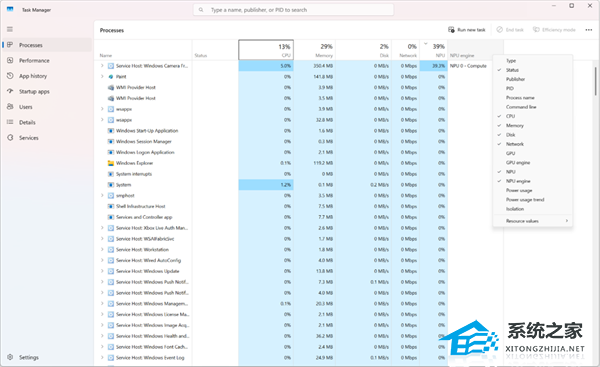
Task: Sort by the NPU column header
Action: click(434, 50)
